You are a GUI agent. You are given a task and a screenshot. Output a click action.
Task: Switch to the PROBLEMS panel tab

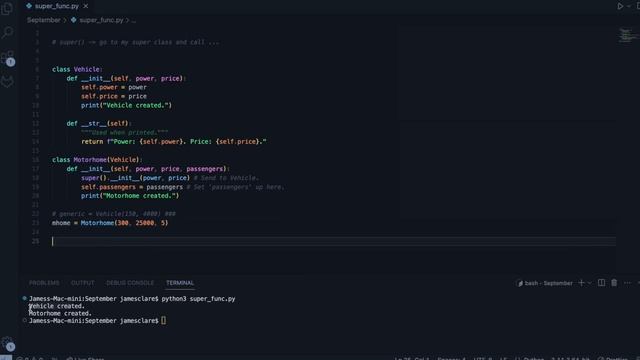(44, 283)
